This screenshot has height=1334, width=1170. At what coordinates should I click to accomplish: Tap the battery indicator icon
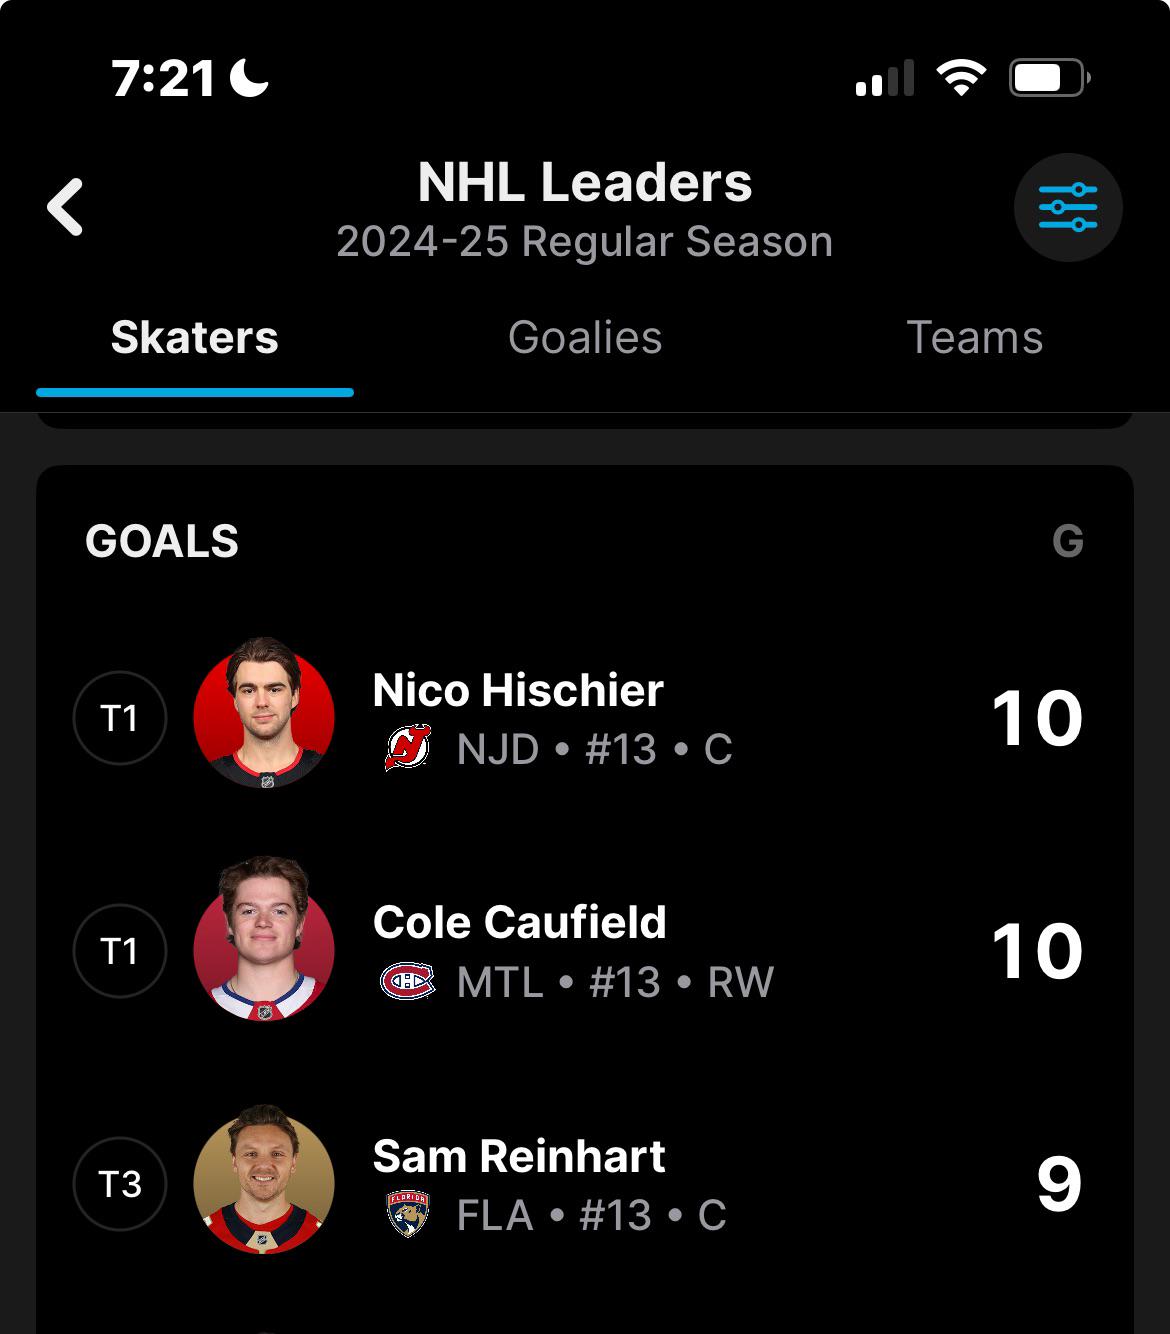(x=1049, y=77)
